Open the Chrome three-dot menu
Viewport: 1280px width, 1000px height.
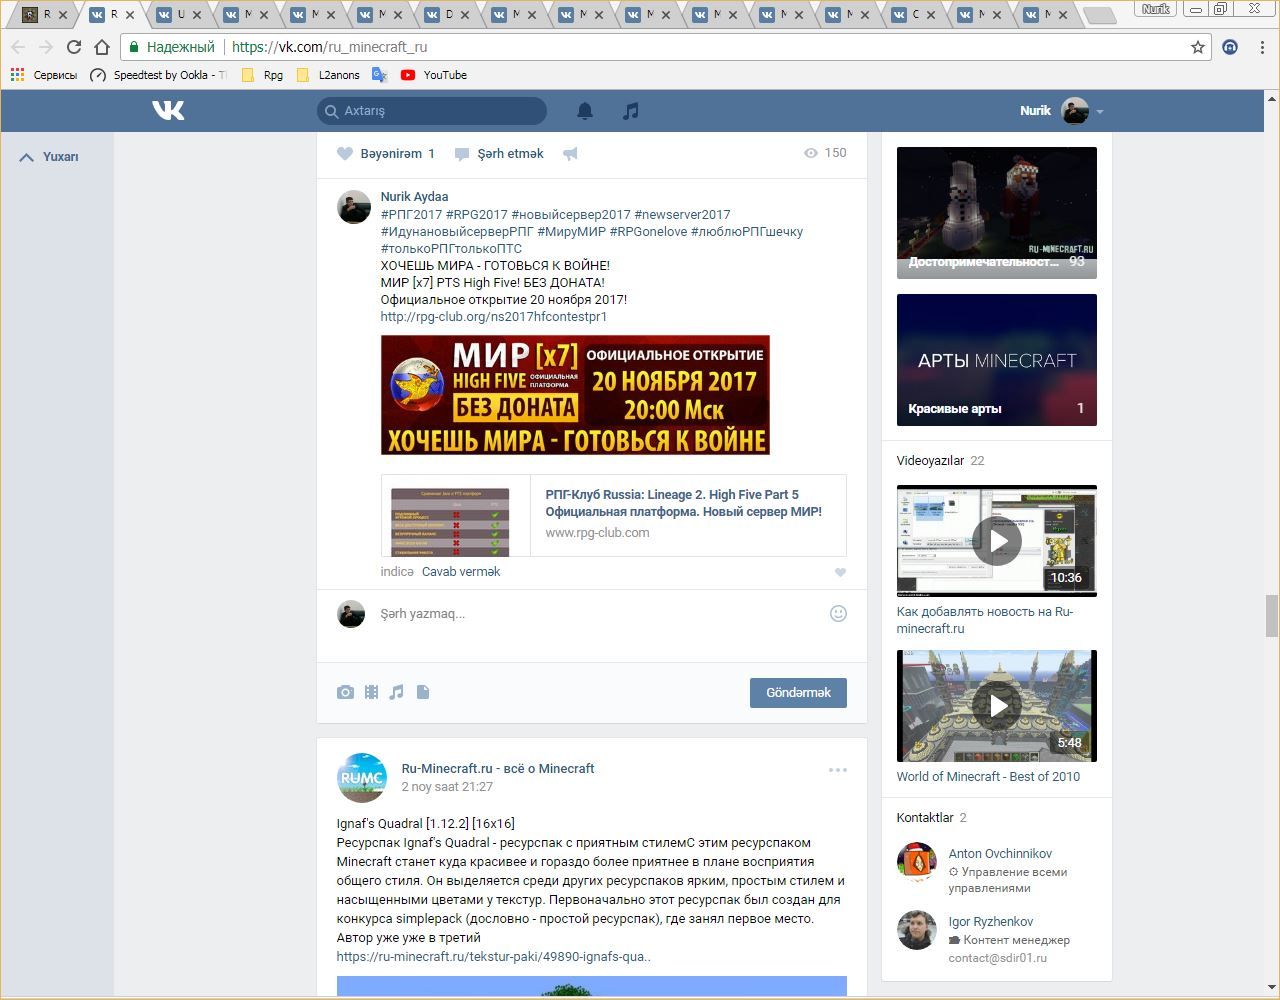[1263, 47]
